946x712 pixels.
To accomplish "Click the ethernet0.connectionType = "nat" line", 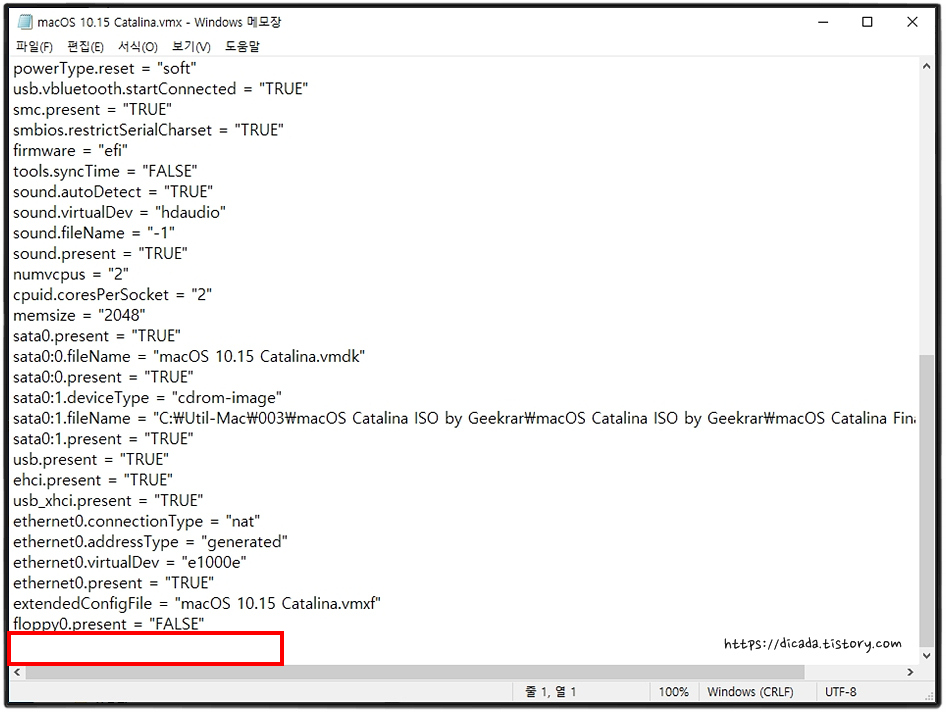I will tap(136, 521).
